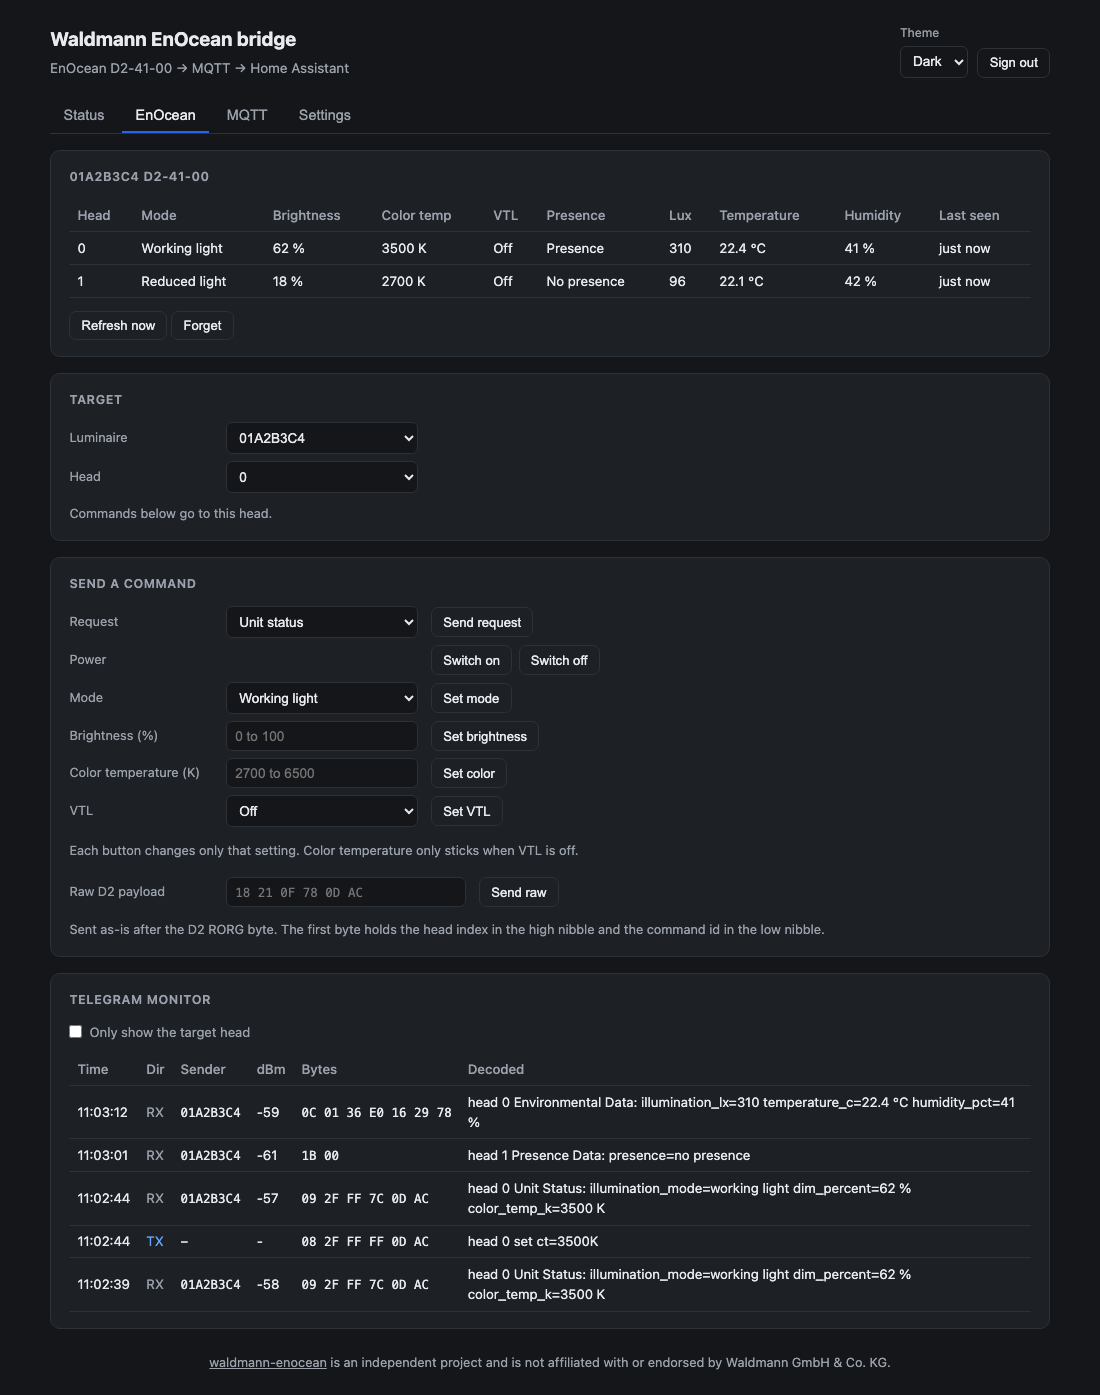Click the Working light cell for head 0
This screenshot has height=1395, width=1100.
(x=182, y=248)
